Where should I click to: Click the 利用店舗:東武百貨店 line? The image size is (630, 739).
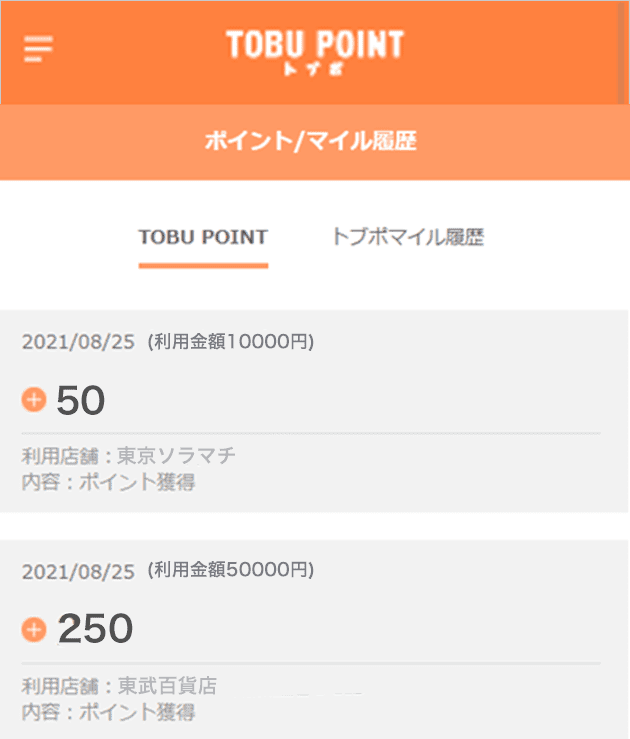(x=119, y=686)
